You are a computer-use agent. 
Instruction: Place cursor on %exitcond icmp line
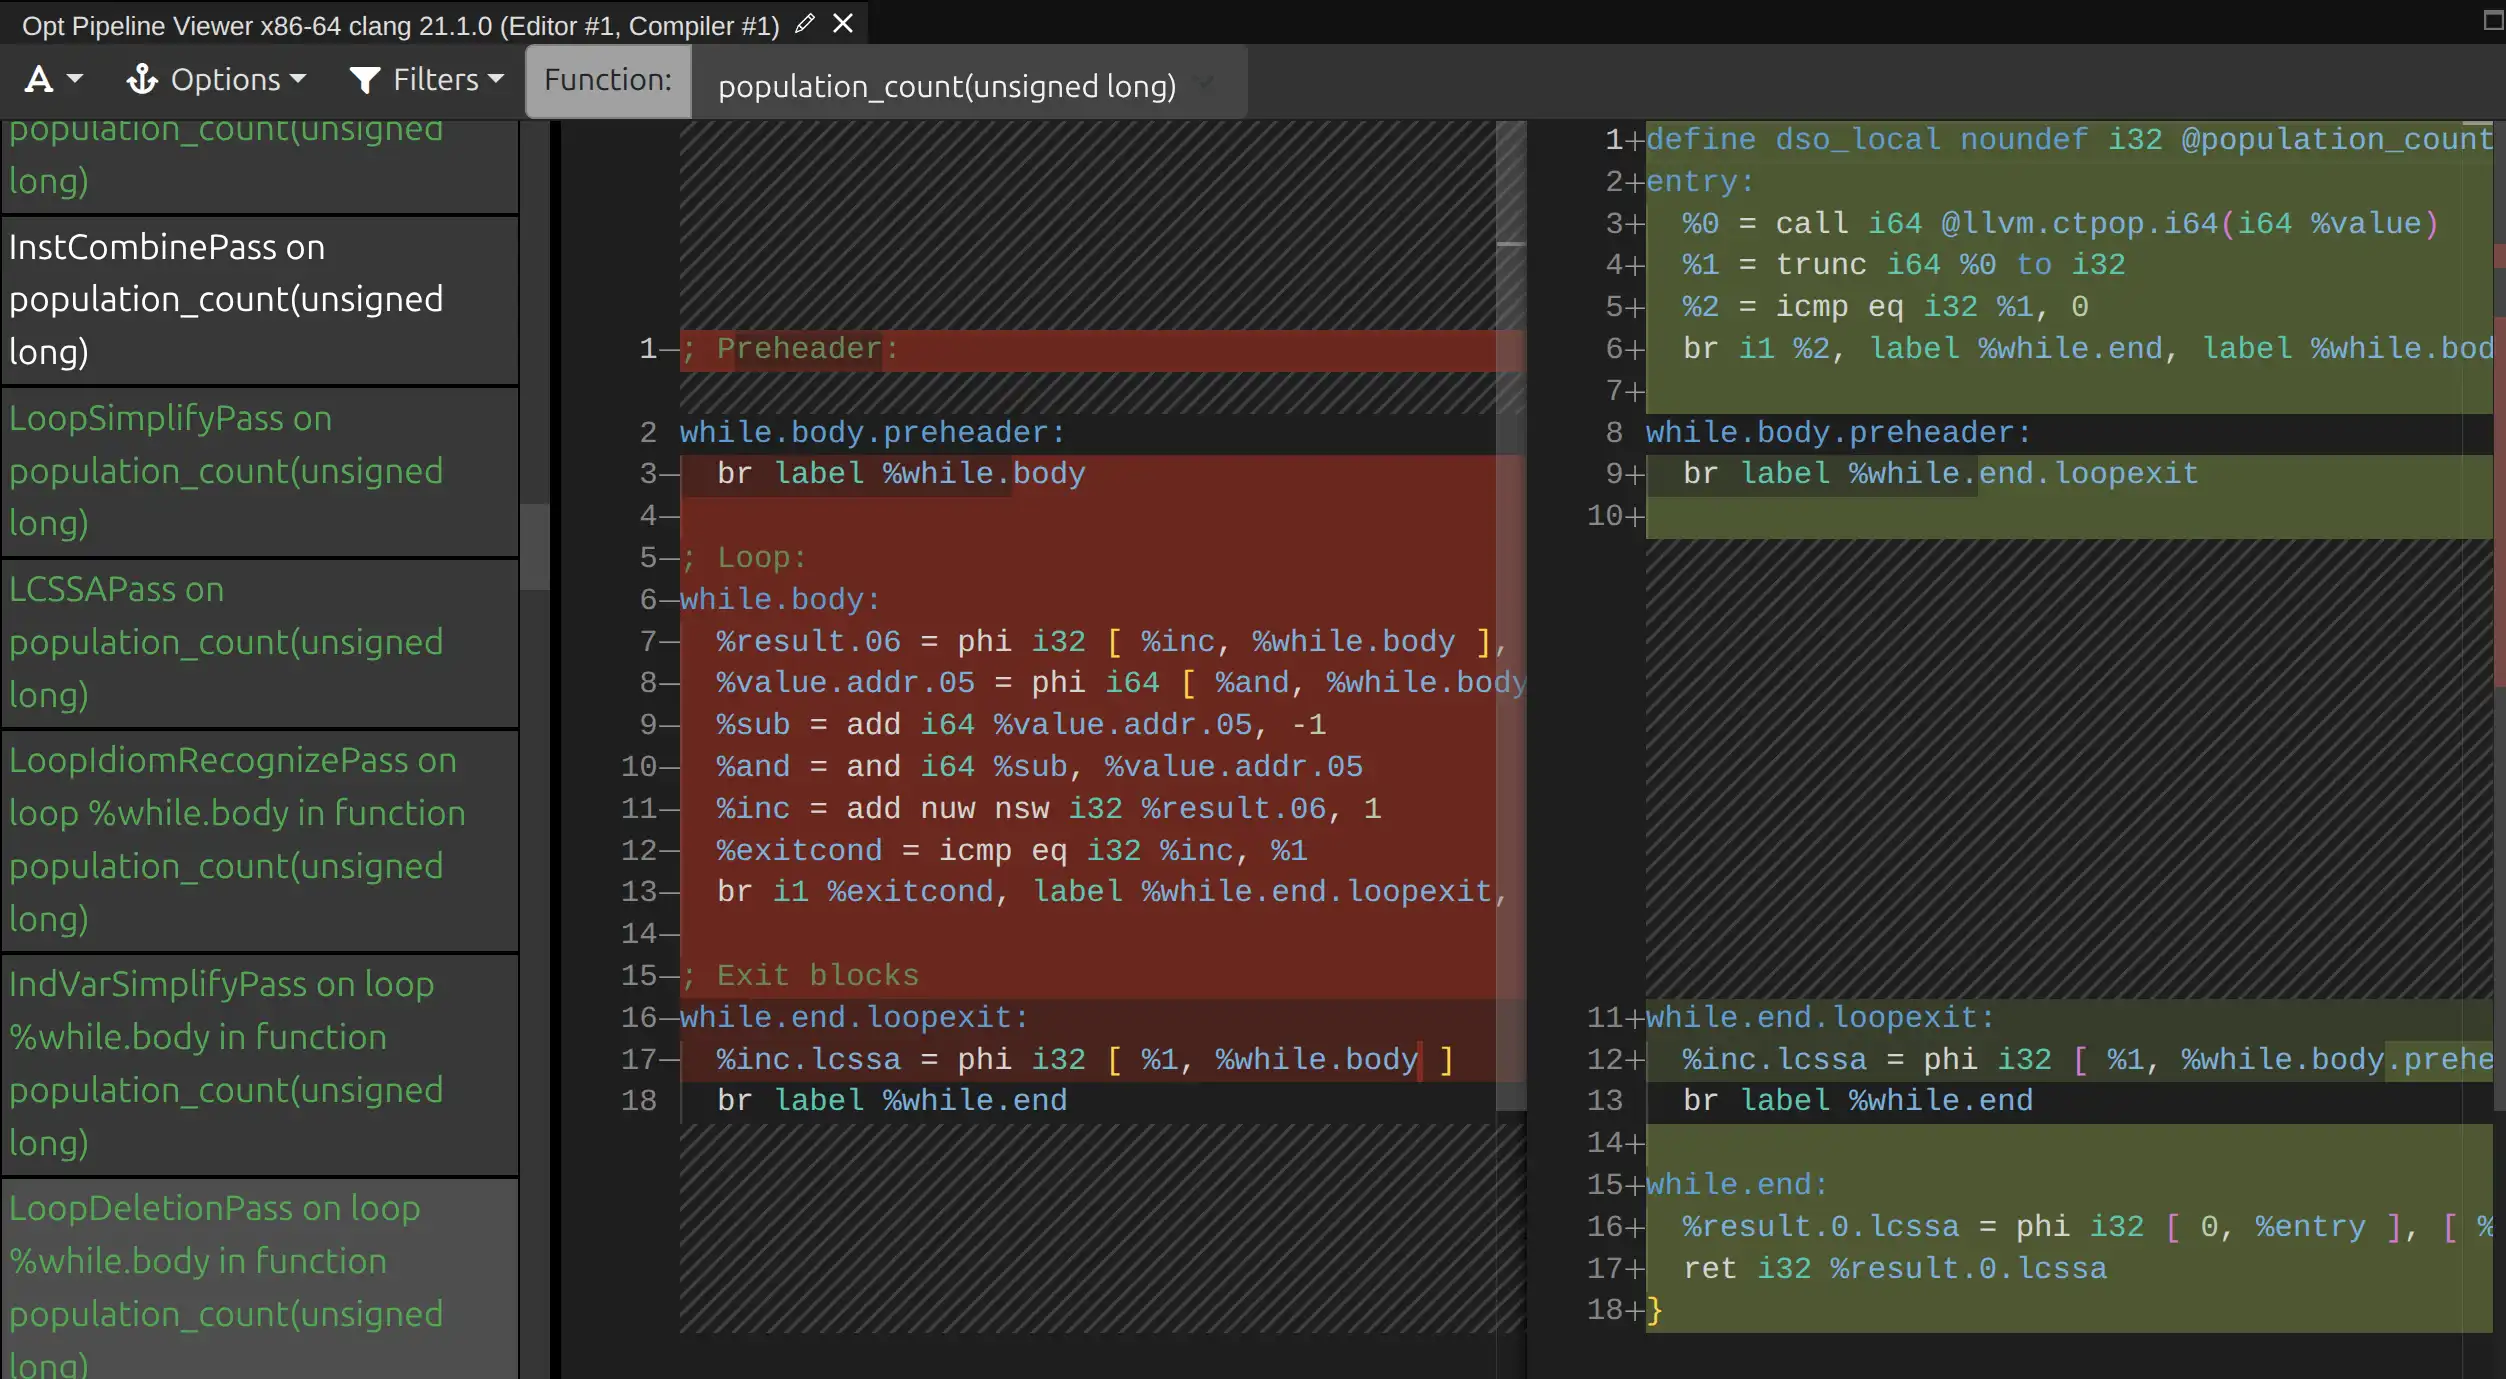click(x=1010, y=851)
